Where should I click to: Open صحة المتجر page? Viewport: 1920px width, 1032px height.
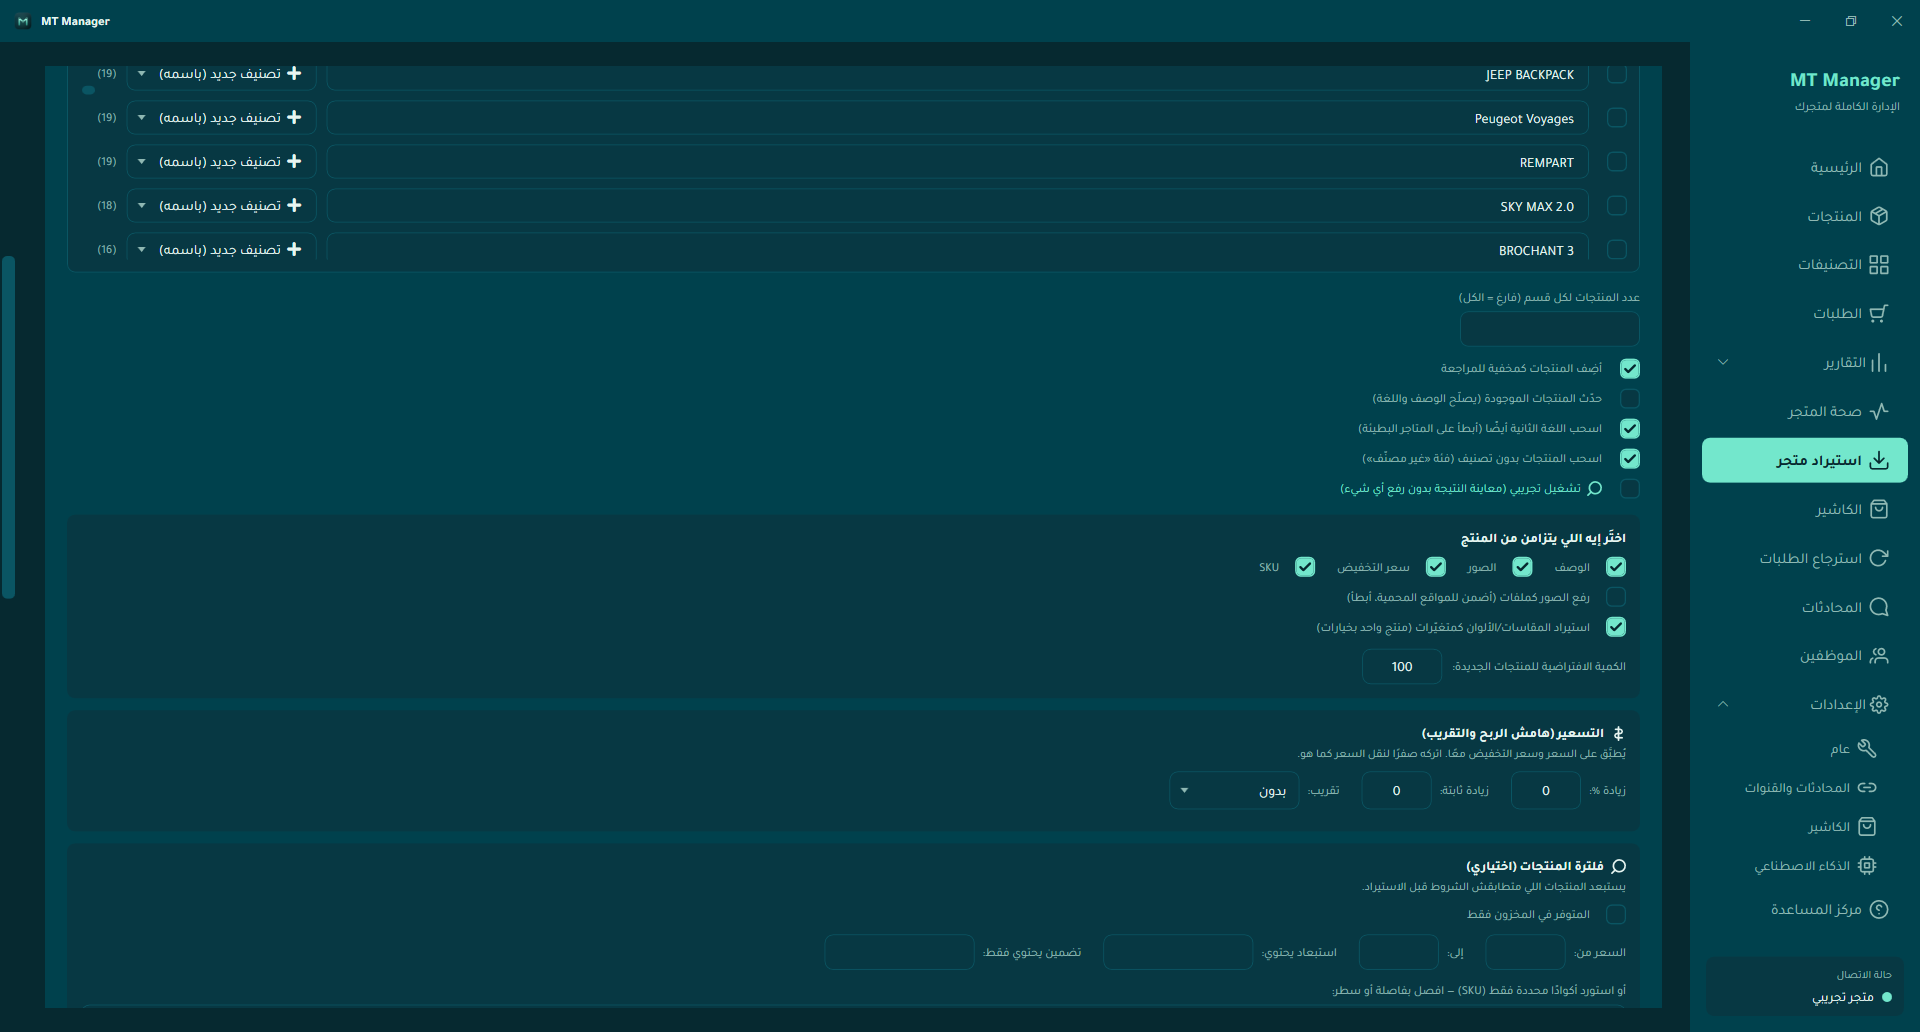(x=1805, y=411)
